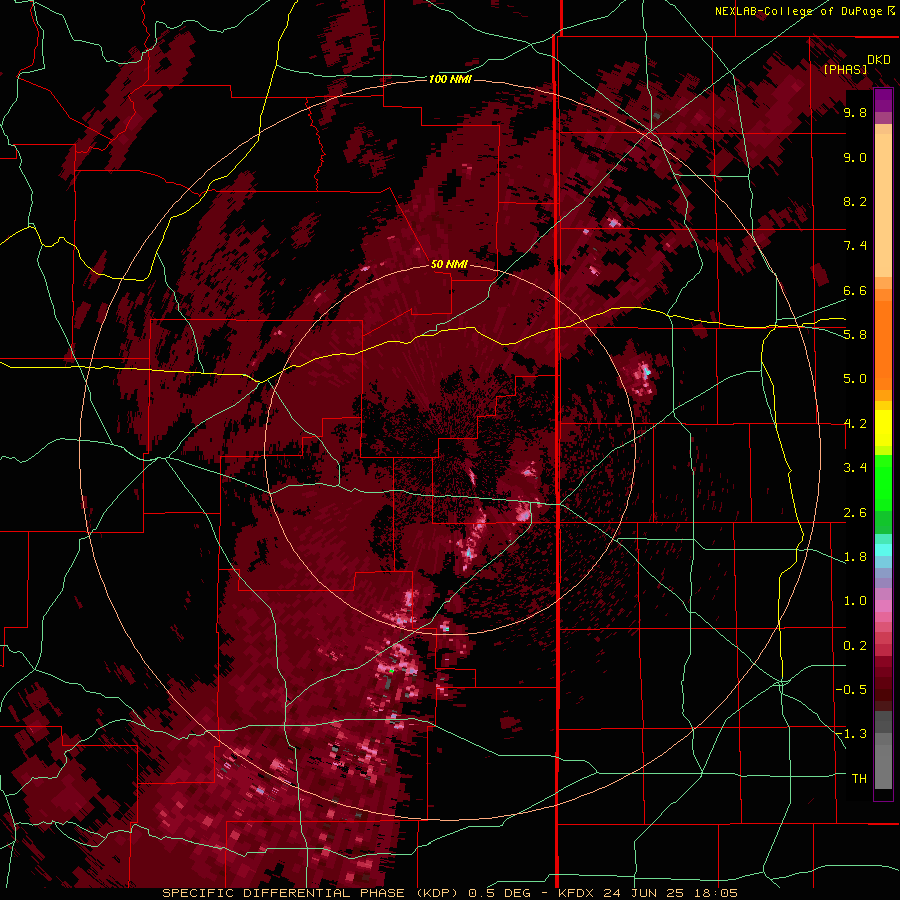Click the 5.8 value on the scale

855,334
